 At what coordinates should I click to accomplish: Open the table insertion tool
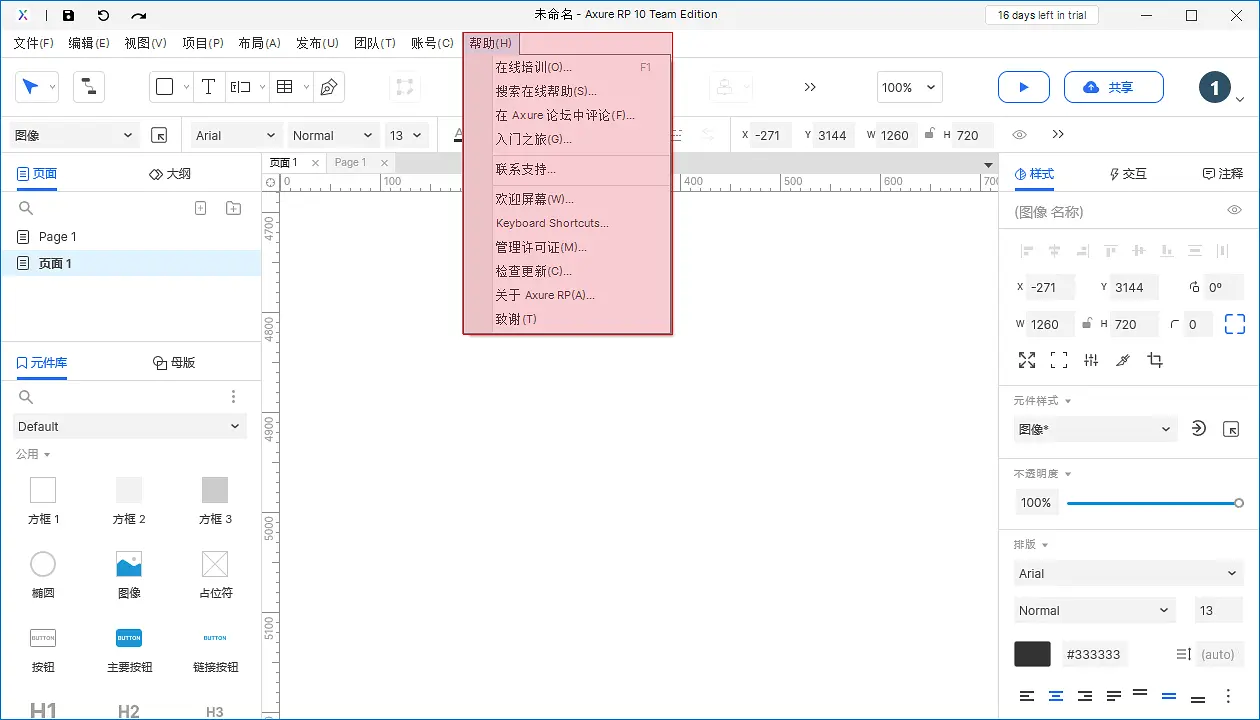point(285,87)
